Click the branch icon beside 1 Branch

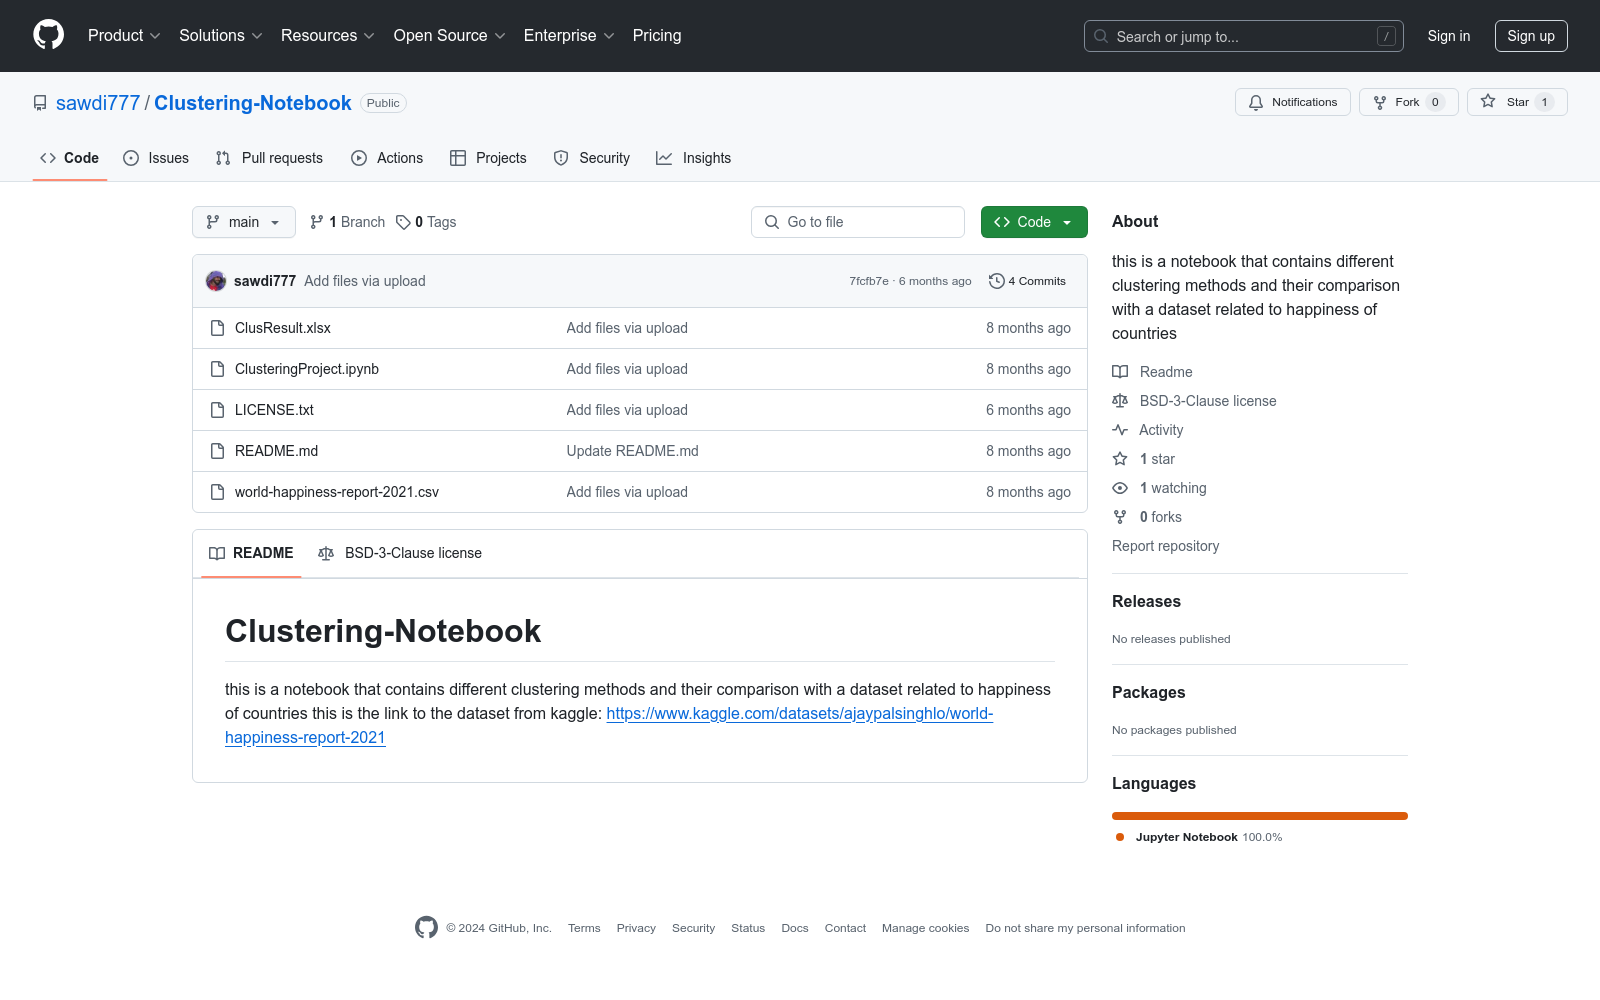tap(317, 222)
